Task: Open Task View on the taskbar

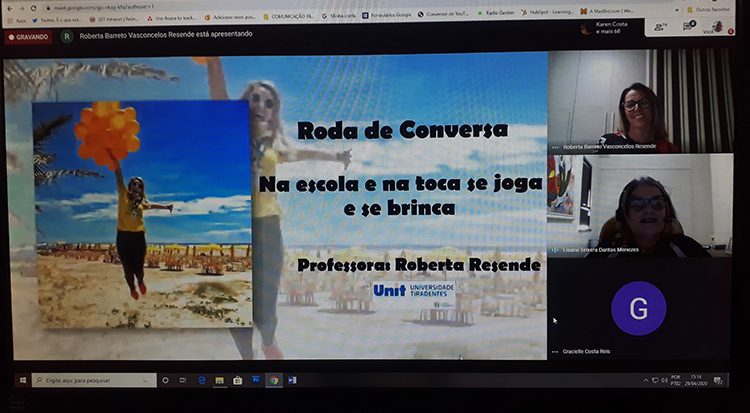Action: coord(183,380)
